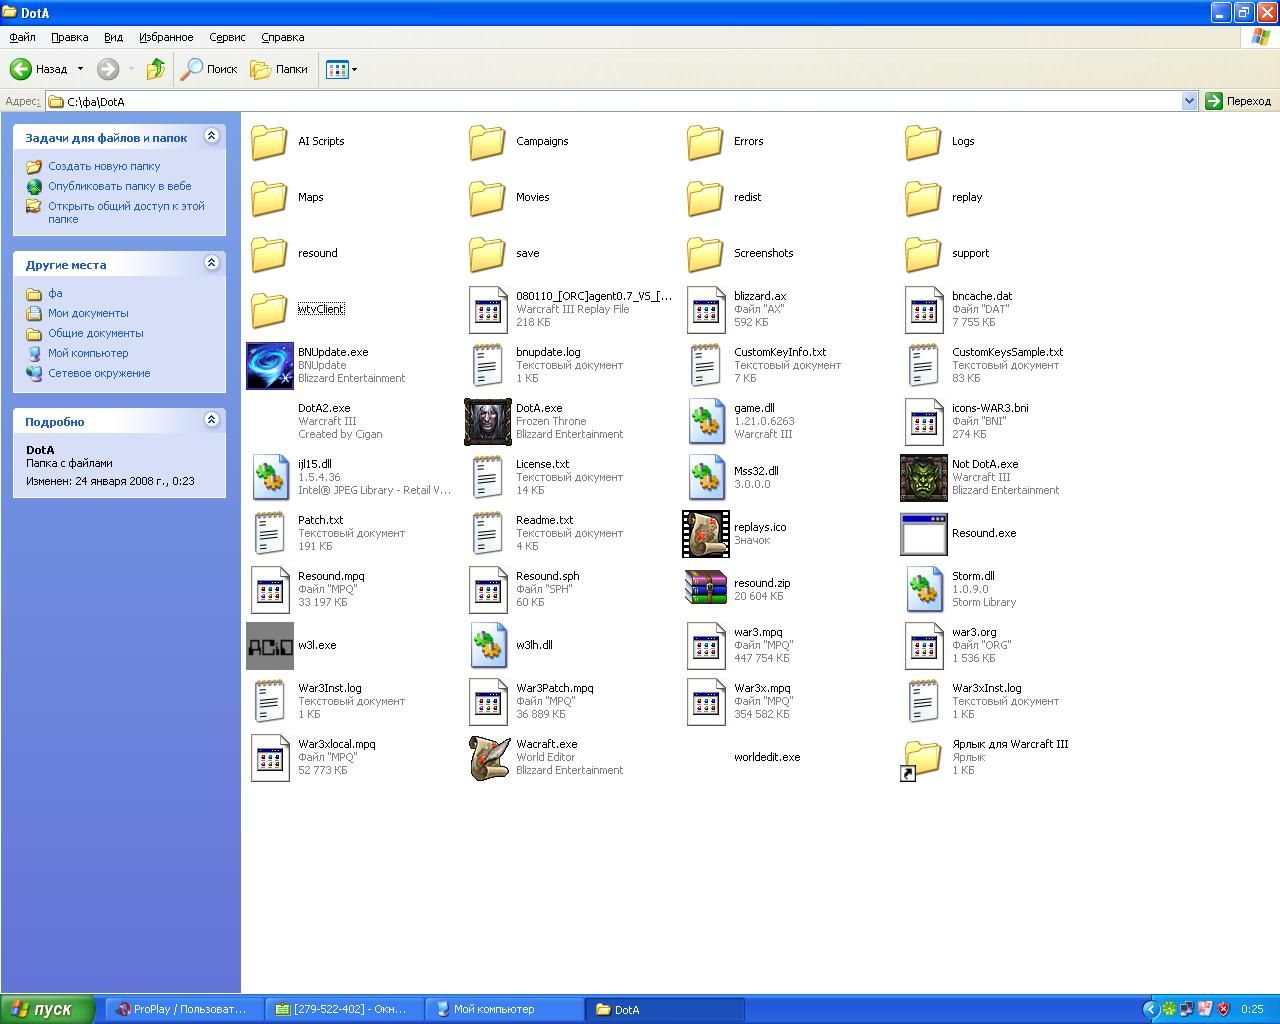Screen dimensions: 1280x1024
Task: Open the Start (пуск) menu
Action: tap(47, 1009)
